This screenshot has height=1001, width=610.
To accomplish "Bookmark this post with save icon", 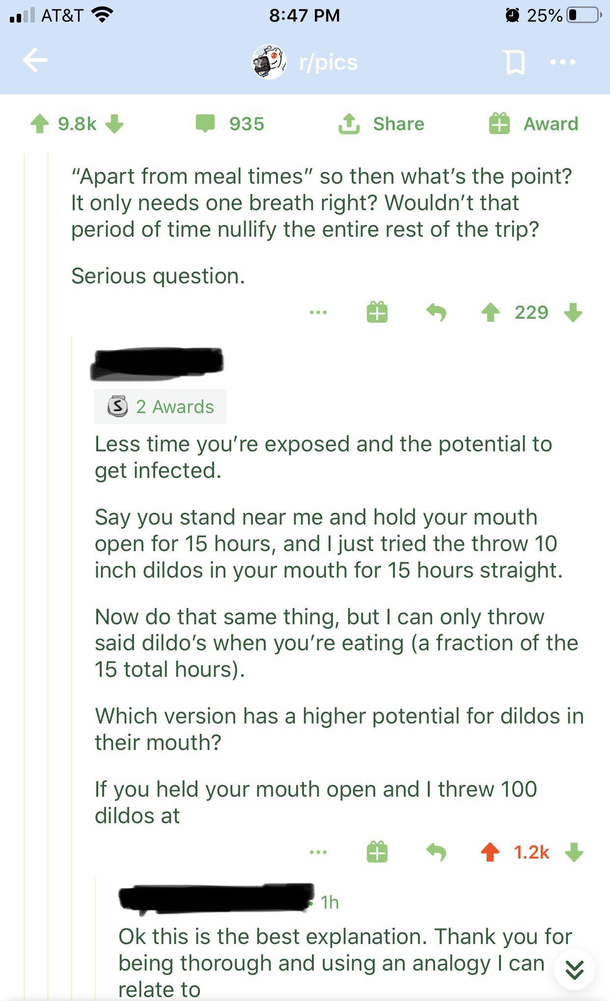I will pos(514,62).
